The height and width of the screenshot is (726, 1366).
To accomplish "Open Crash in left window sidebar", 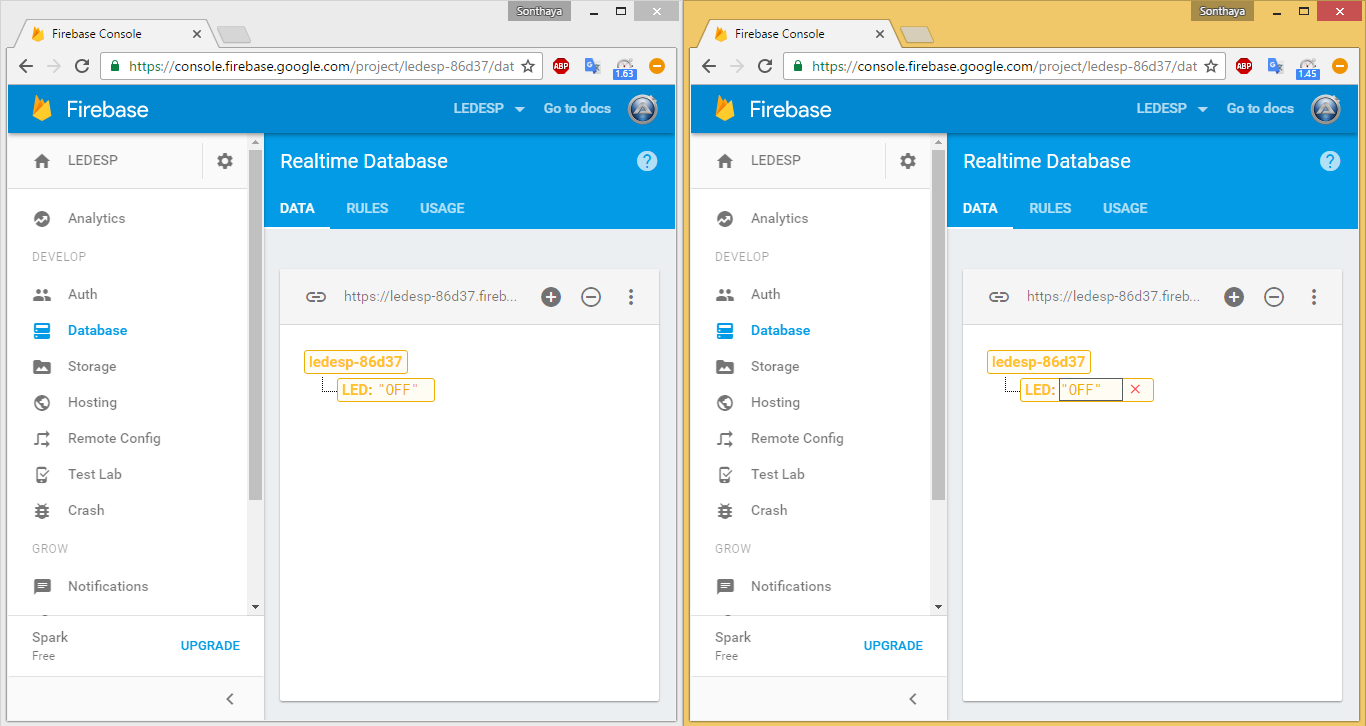I will point(128,510).
